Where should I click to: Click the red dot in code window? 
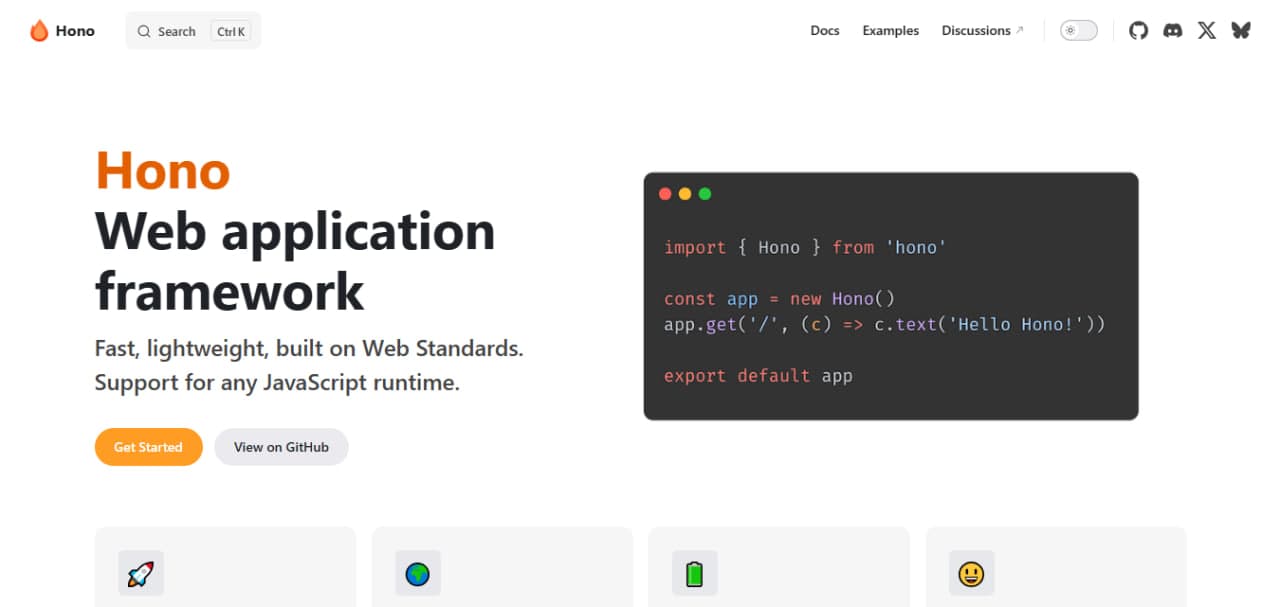point(665,194)
